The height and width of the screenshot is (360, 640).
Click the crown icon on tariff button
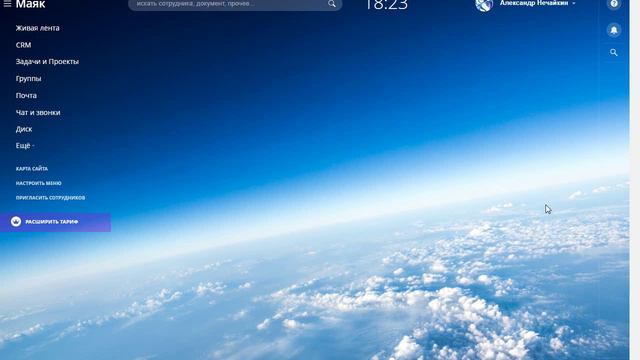click(16, 222)
